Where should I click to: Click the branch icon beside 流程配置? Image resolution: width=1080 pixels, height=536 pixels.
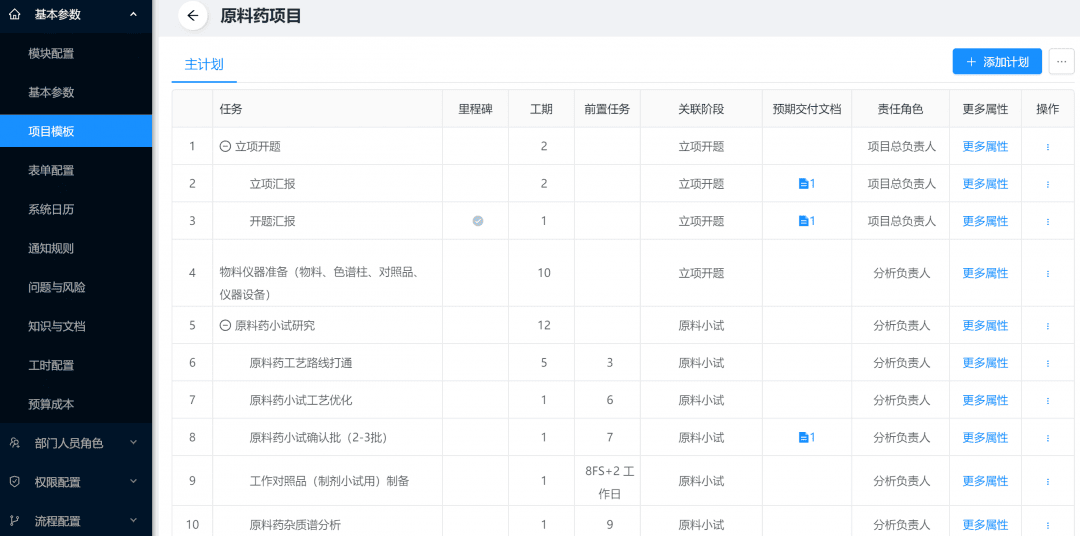[14, 521]
